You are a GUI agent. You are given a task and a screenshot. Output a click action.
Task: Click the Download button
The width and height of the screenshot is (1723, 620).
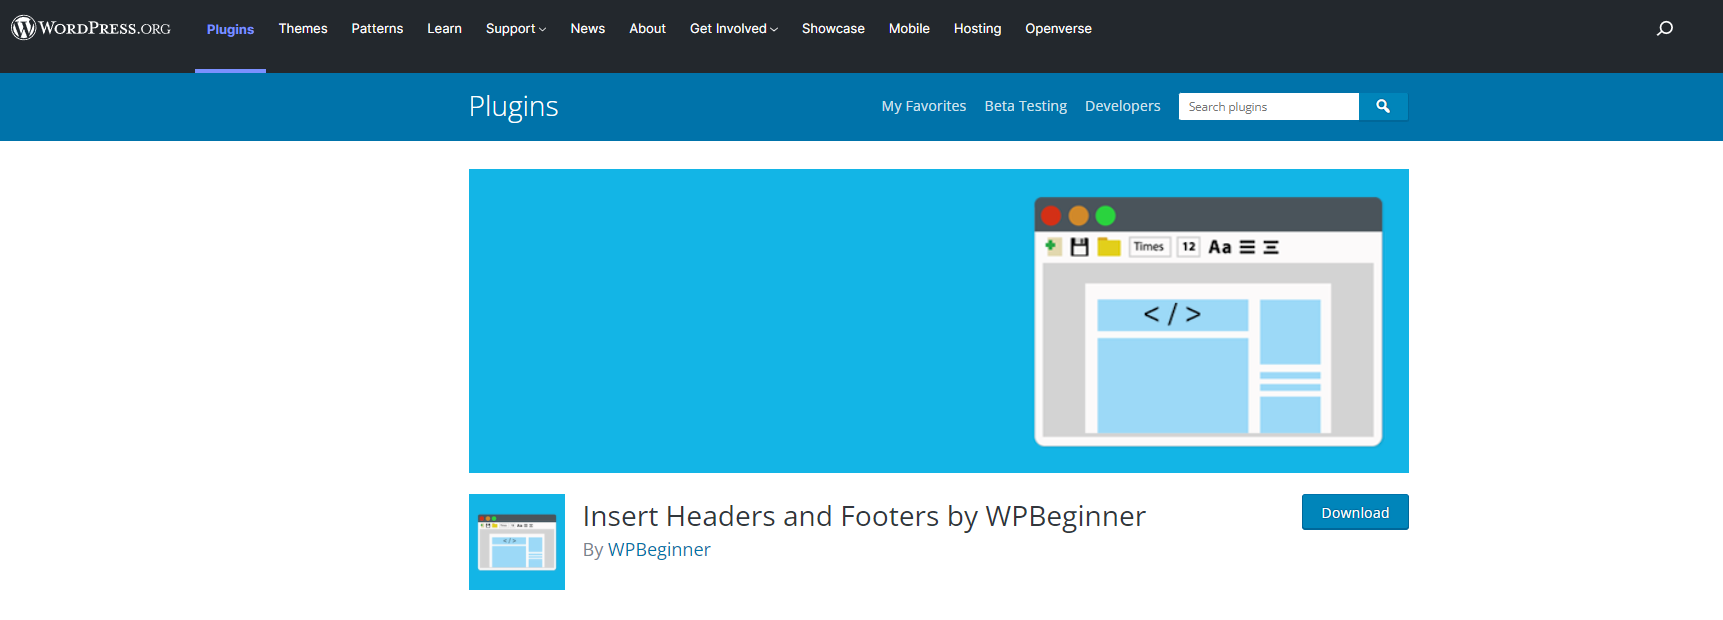coord(1355,512)
